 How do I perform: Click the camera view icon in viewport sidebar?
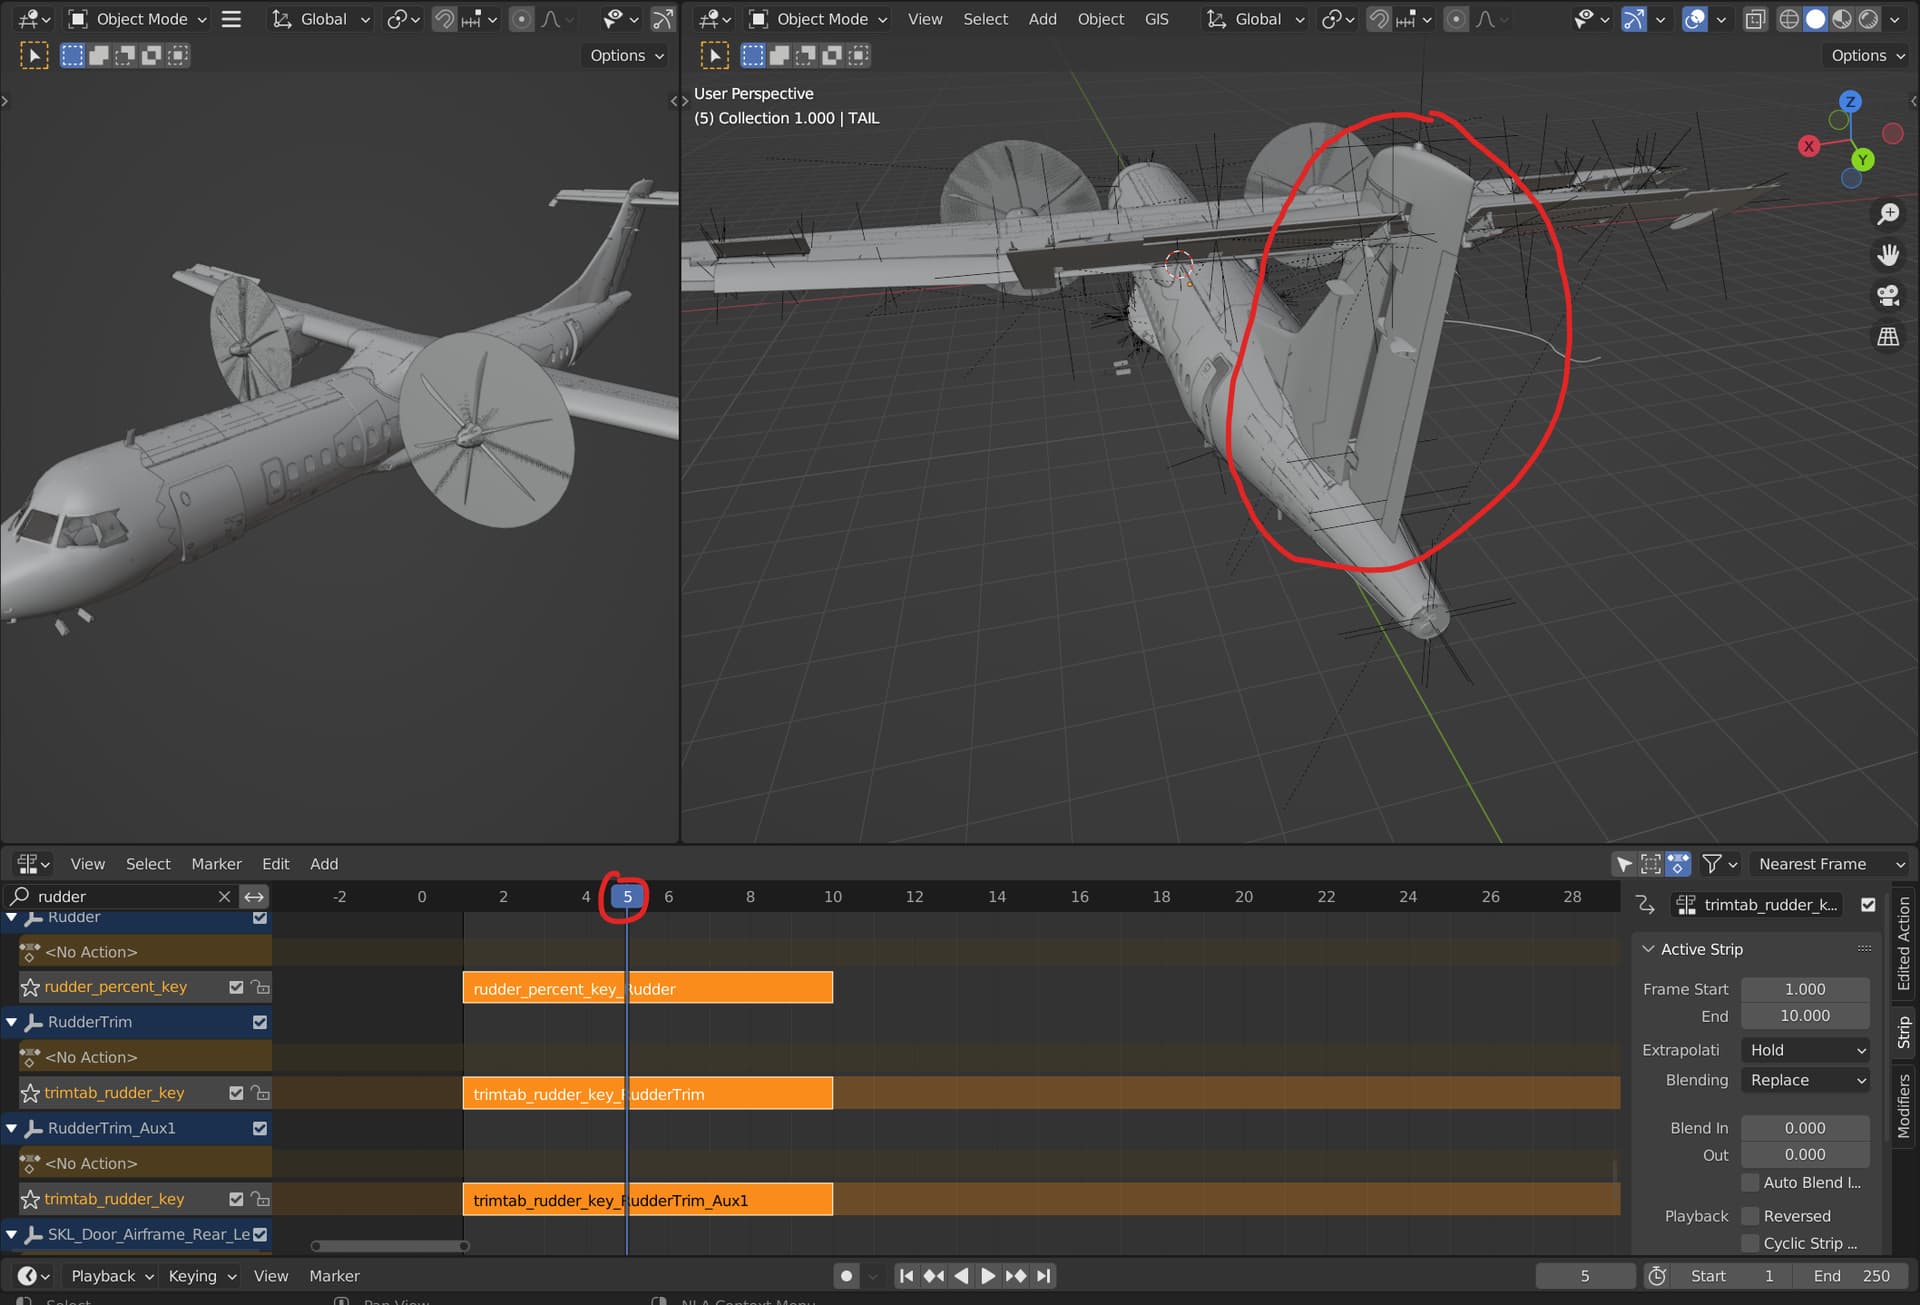click(1889, 295)
